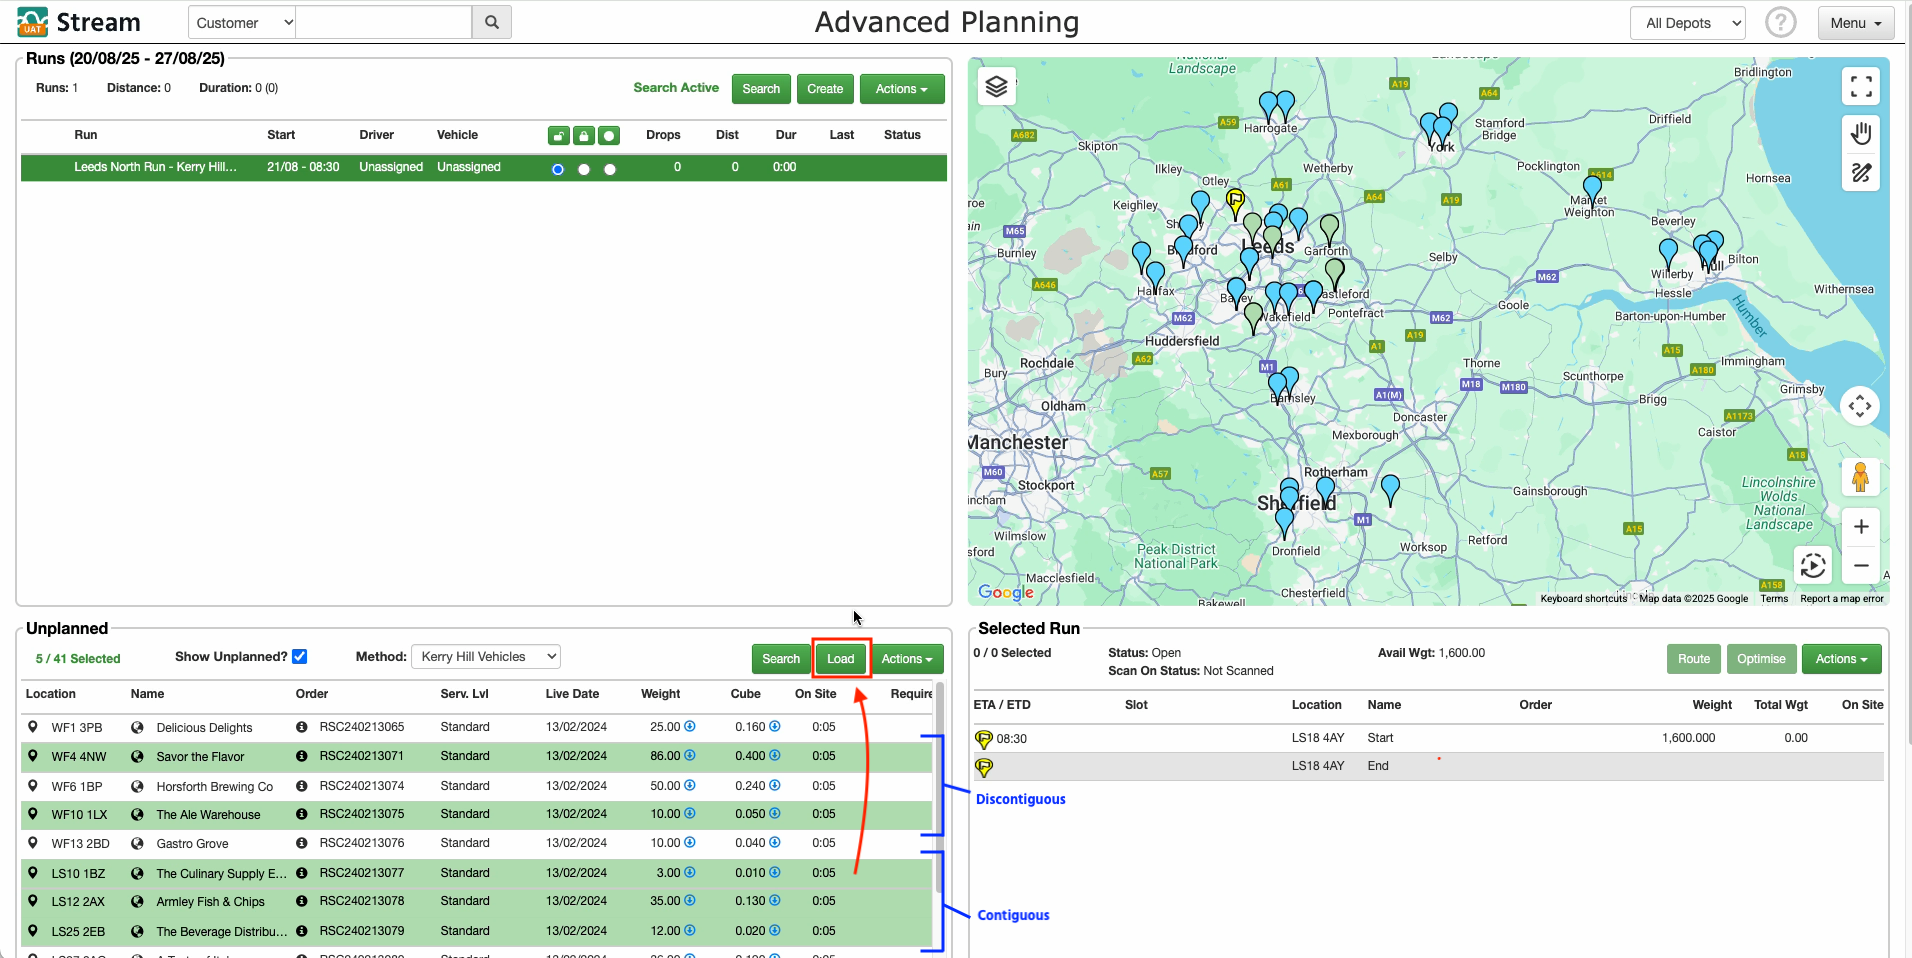The height and width of the screenshot is (958, 1912).
Task: Click weight arrow icon next to 86.00
Action: click(x=689, y=756)
